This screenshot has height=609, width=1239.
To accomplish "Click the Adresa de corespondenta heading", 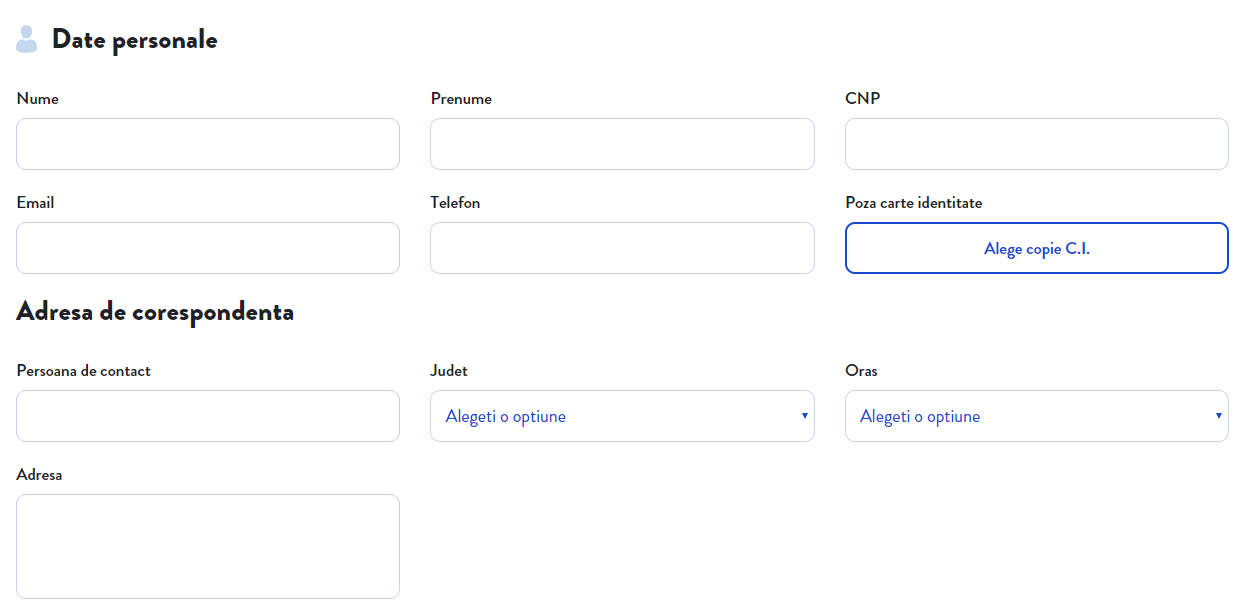I will (x=155, y=312).
